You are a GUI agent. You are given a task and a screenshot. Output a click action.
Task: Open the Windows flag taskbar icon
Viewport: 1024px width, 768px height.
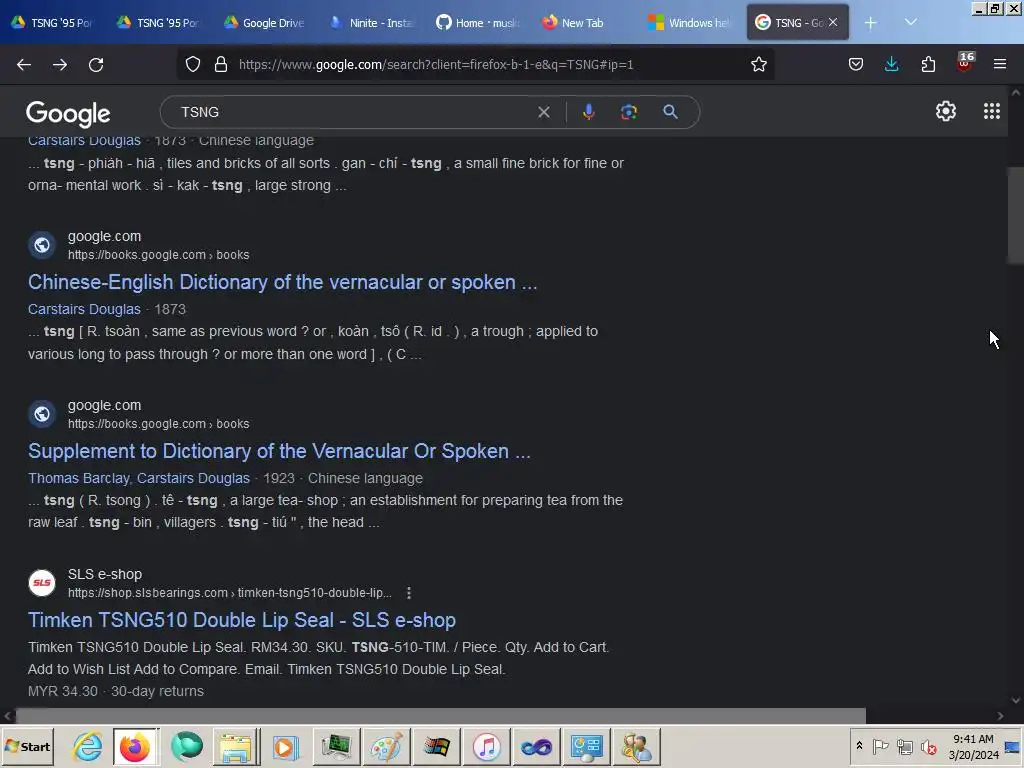(437, 747)
